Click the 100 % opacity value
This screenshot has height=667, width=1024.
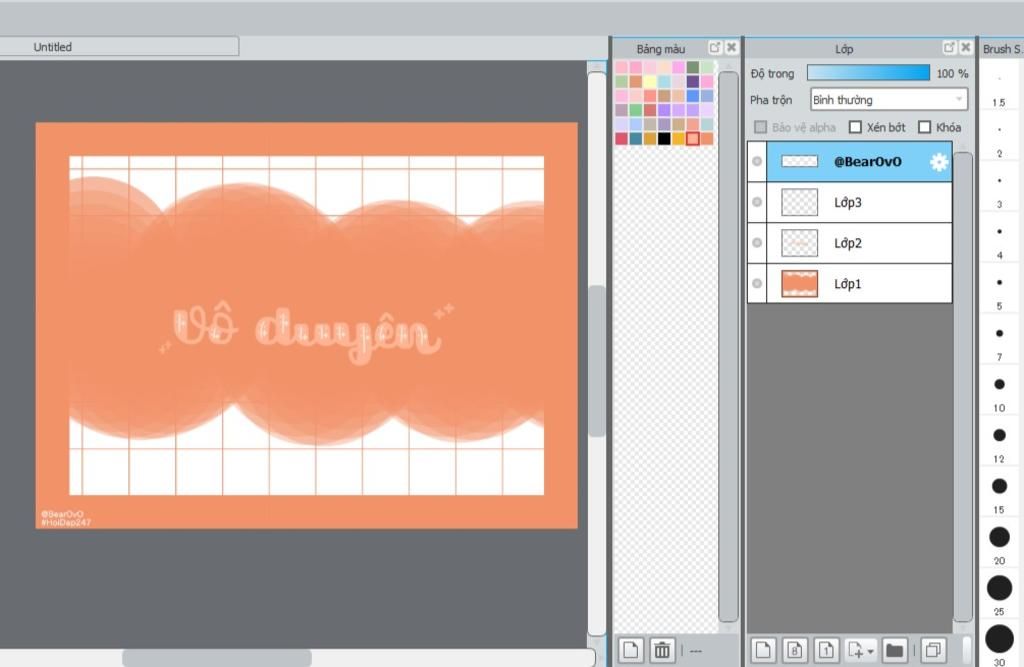click(952, 73)
